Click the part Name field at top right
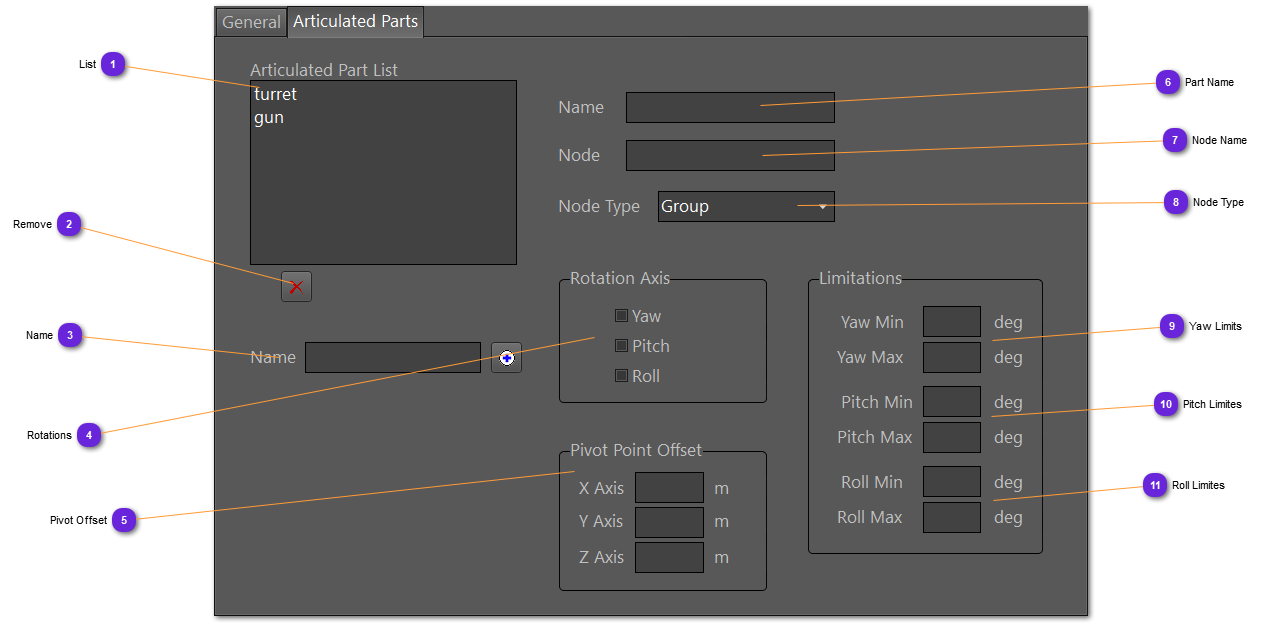The image size is (1264, 626). pos(730,108)
